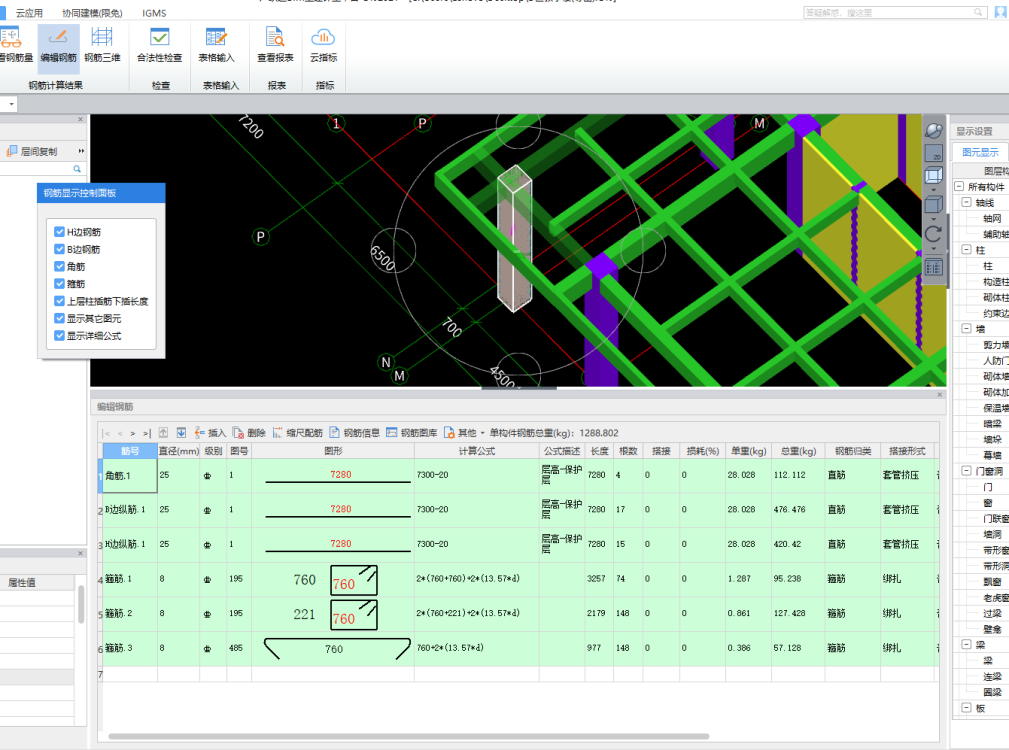Collapse 门窗洞 tree node

[967, 471]
